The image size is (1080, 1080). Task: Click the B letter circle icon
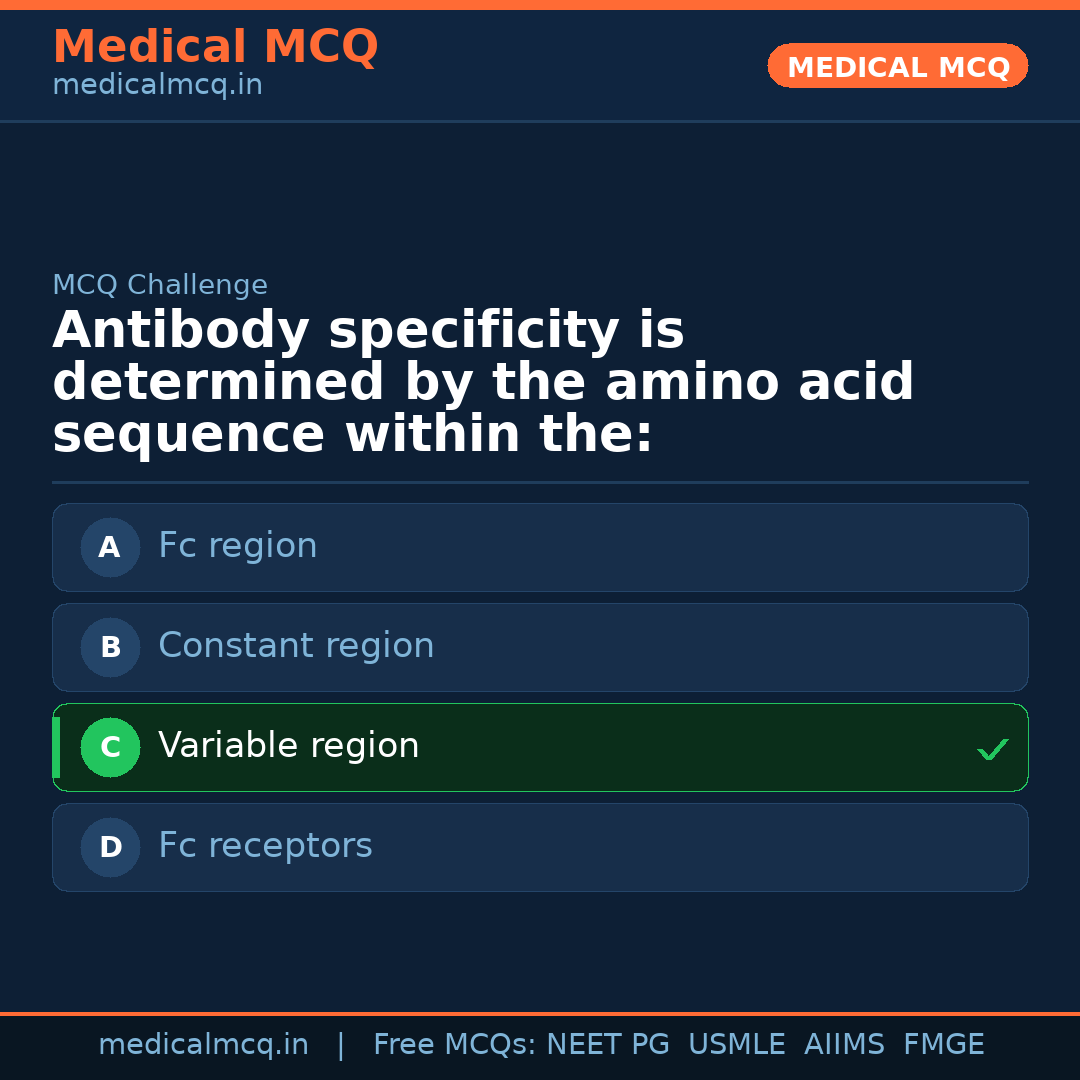[x=110, y=647]
